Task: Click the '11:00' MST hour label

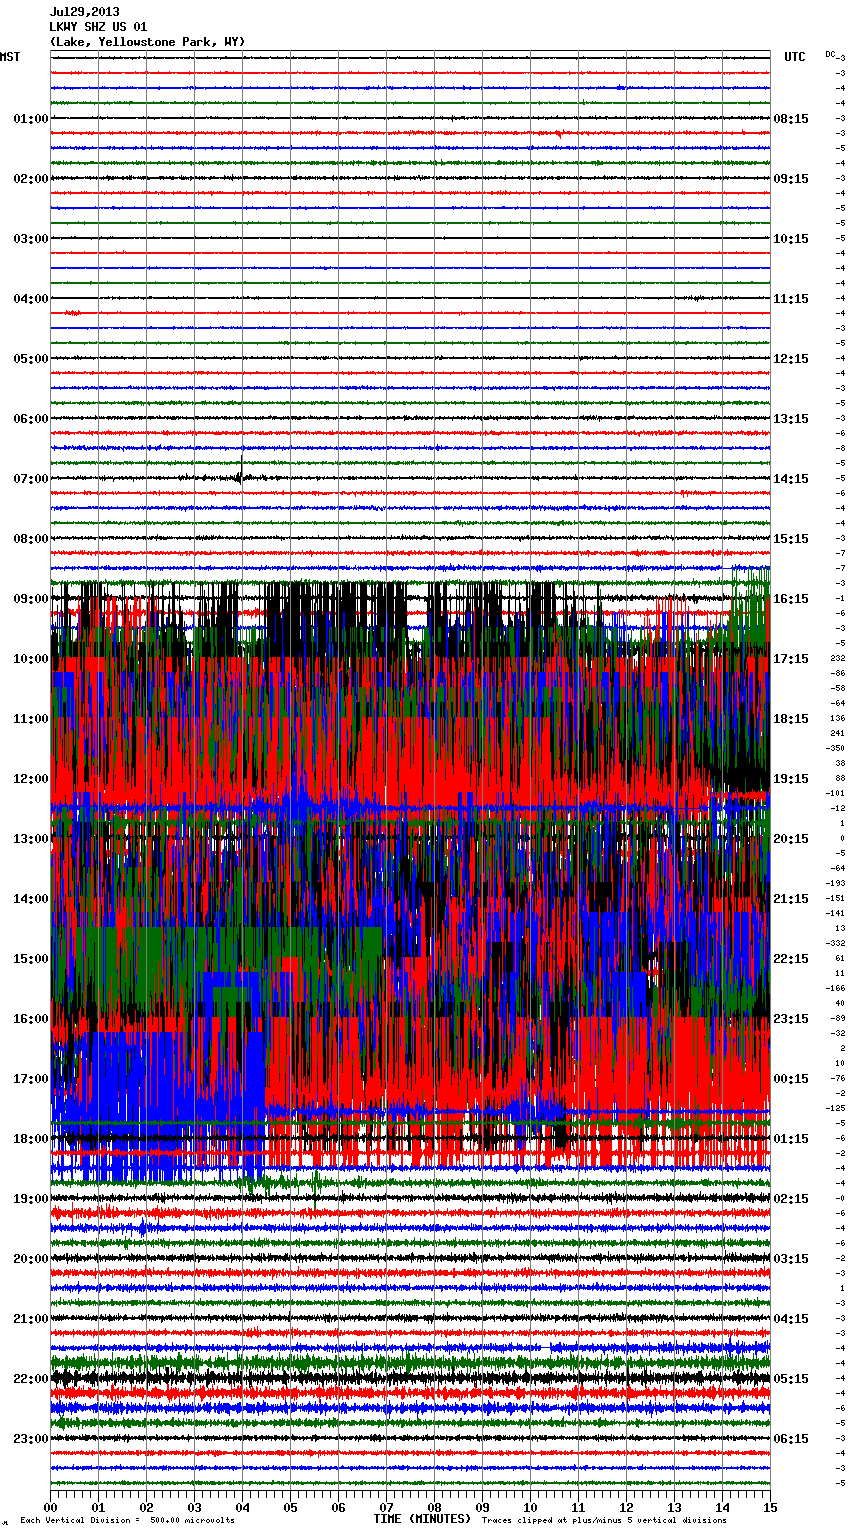Action: click(30, 719)
